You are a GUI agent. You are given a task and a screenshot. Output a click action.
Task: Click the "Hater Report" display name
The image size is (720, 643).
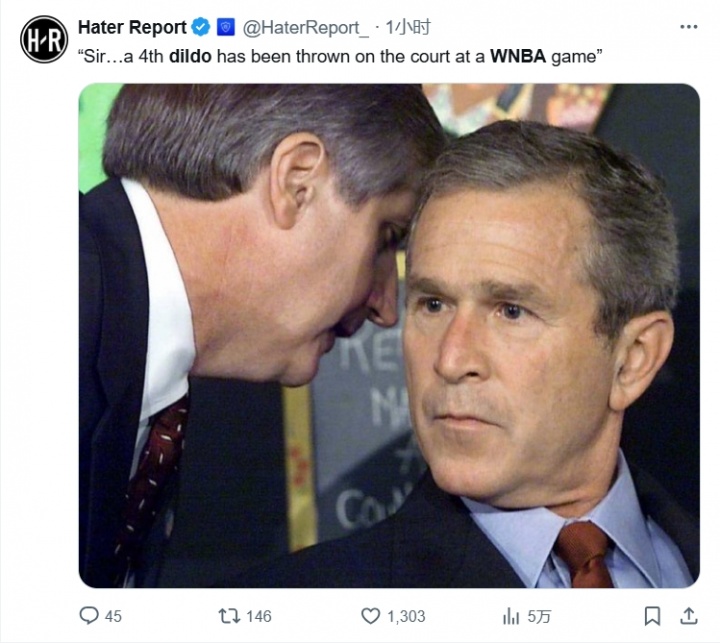(132, 26)
